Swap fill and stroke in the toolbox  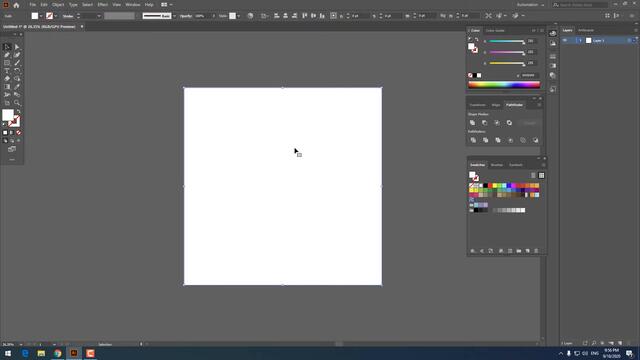pyautogui.click(x=18, y=111)
